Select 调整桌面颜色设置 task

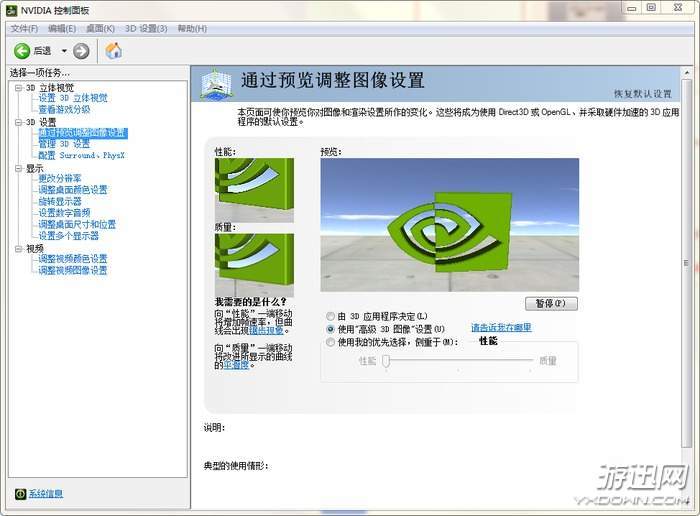tap(73, 190)
